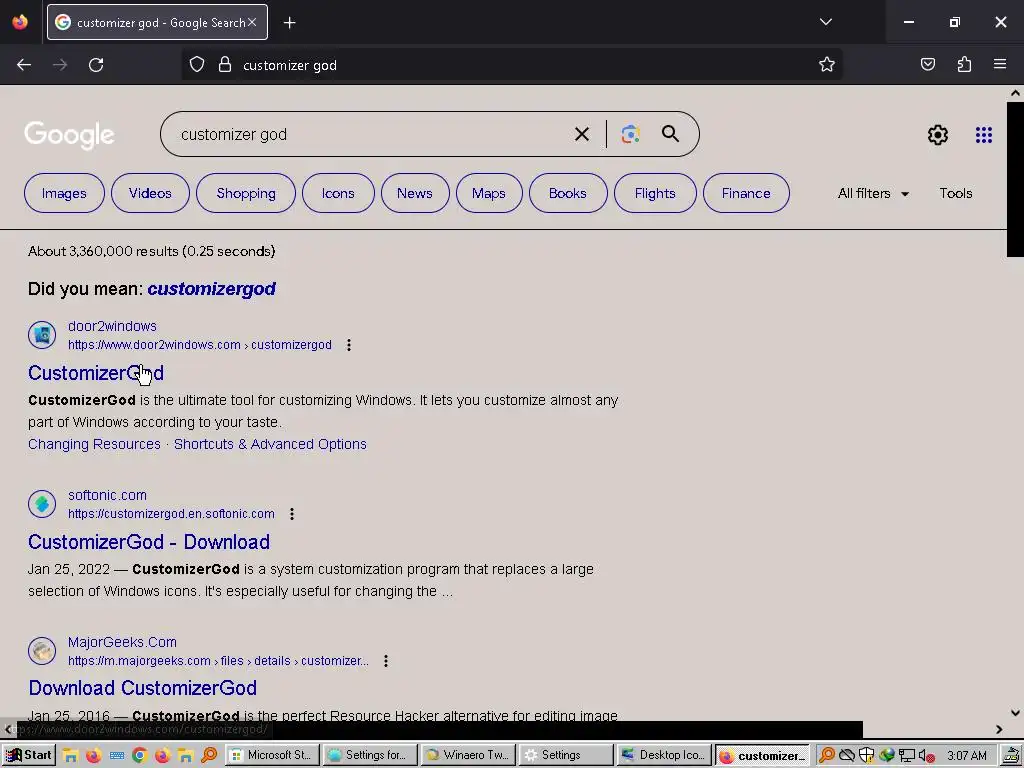Filter results by Icons

click(338, 193)
